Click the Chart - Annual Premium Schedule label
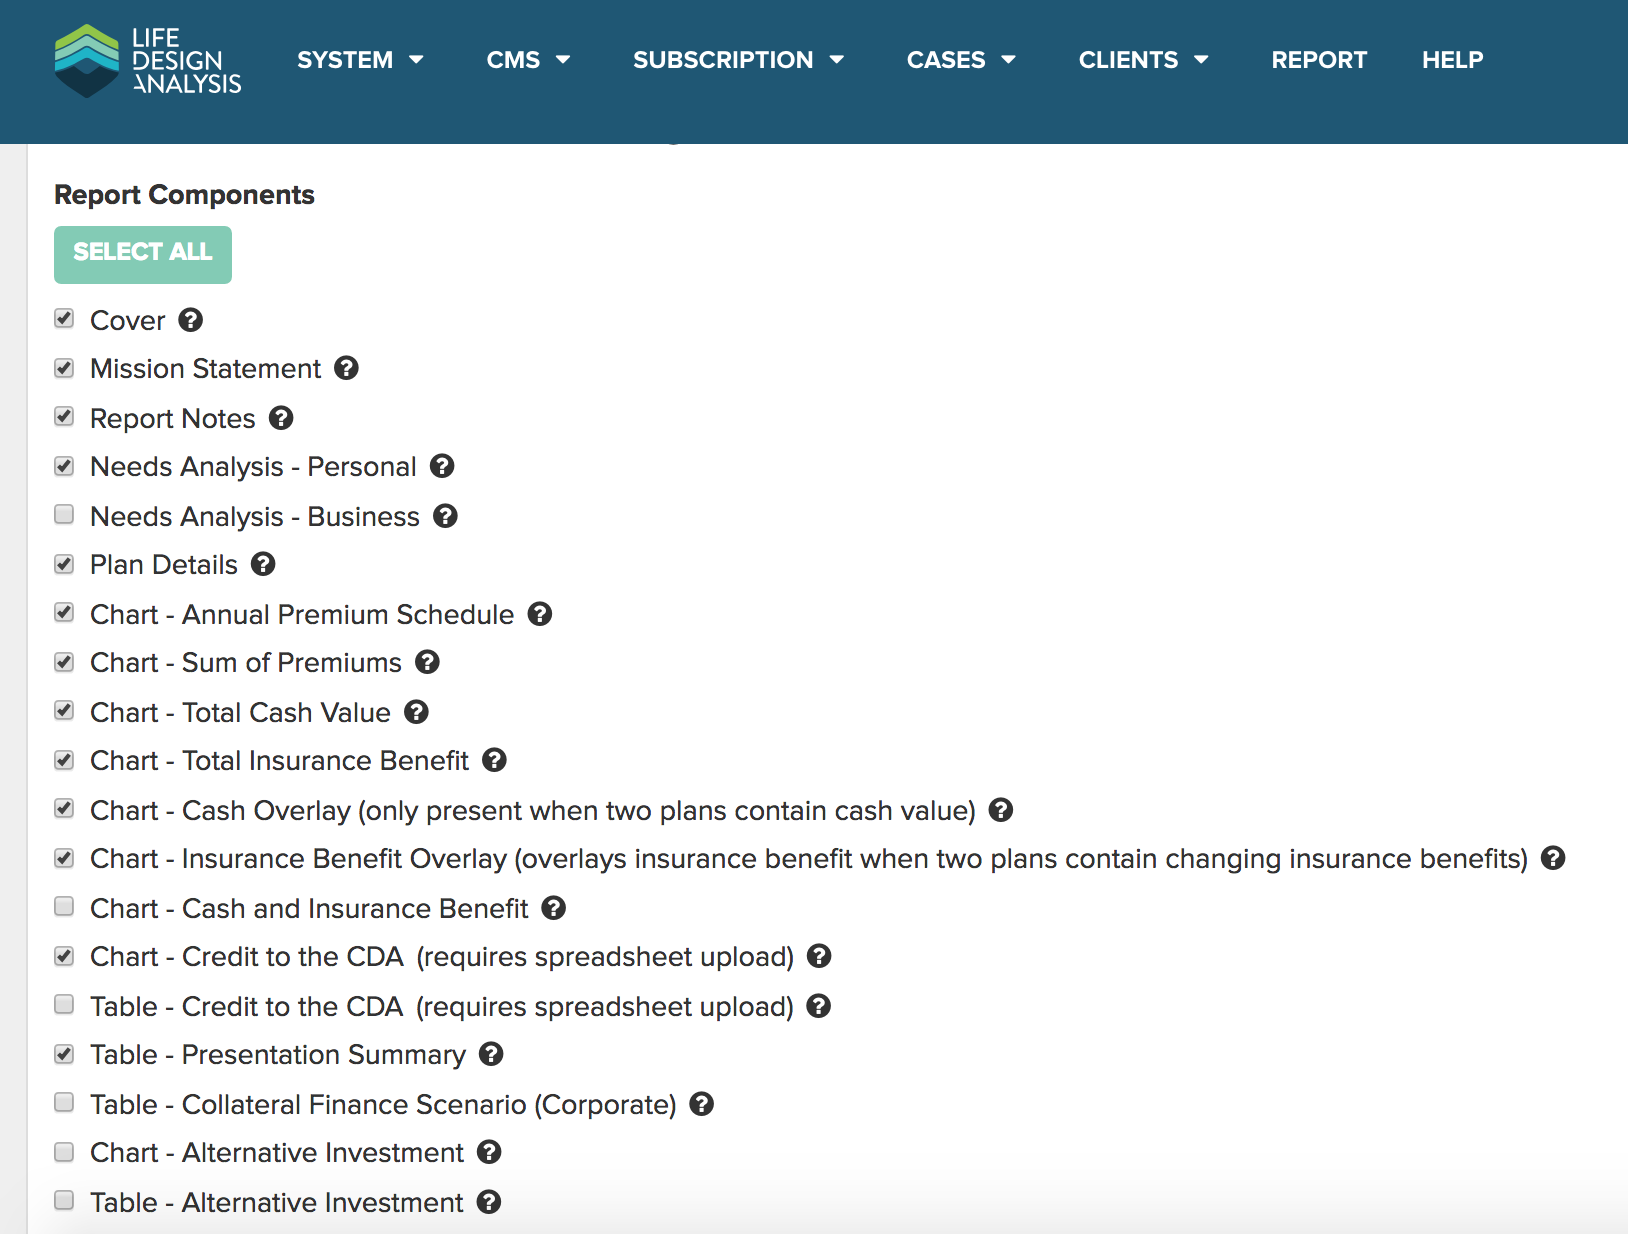1628x1234 pixels. (x=302, y=614)
